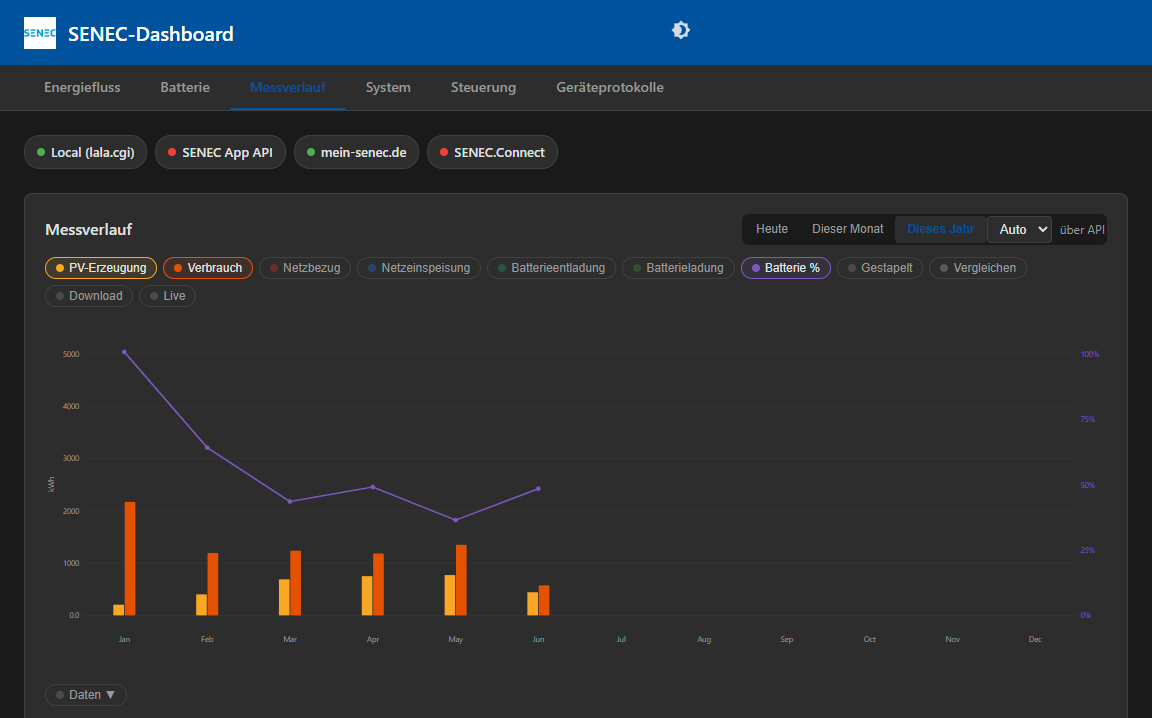Click the 'Jun' axis label
The image size is (1152, 718).
point(539,639)
